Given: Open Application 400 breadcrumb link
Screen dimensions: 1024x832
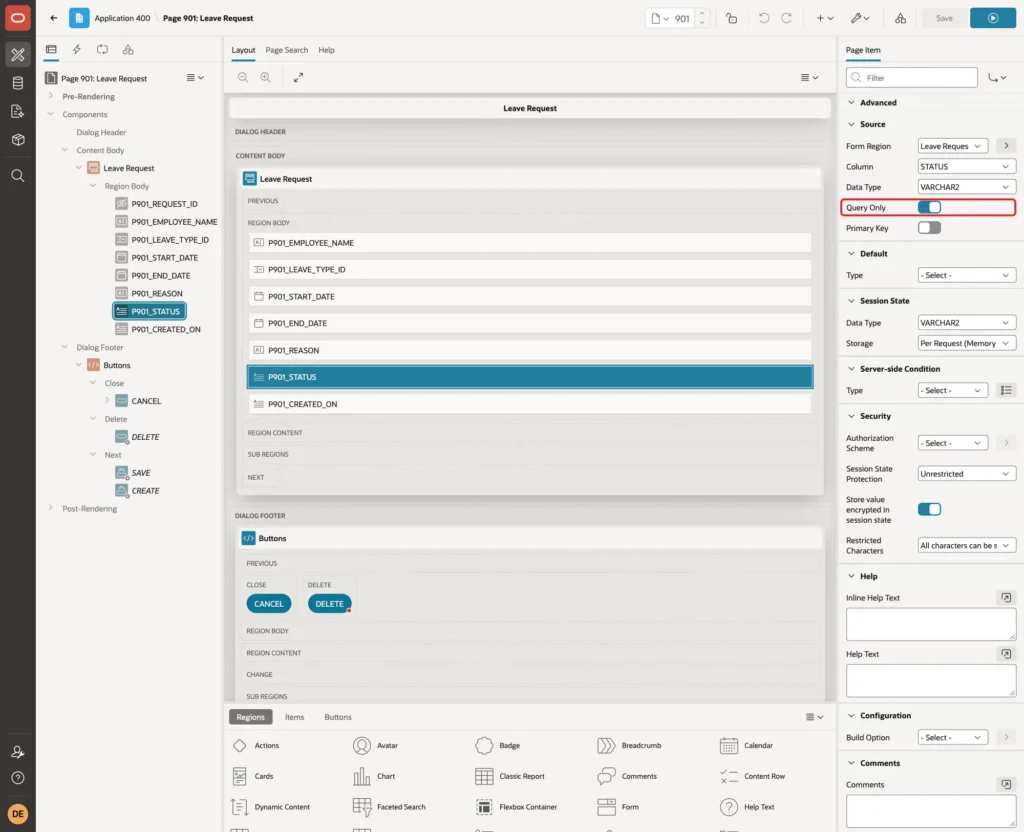Looking at the screenshot, I should 122,18.
